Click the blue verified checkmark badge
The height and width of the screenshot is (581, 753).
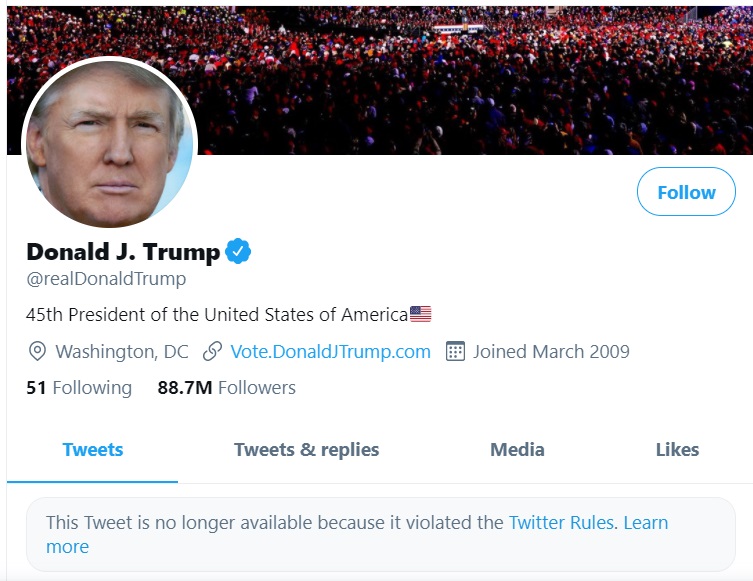pyautogui.click(x=237, y=252)
